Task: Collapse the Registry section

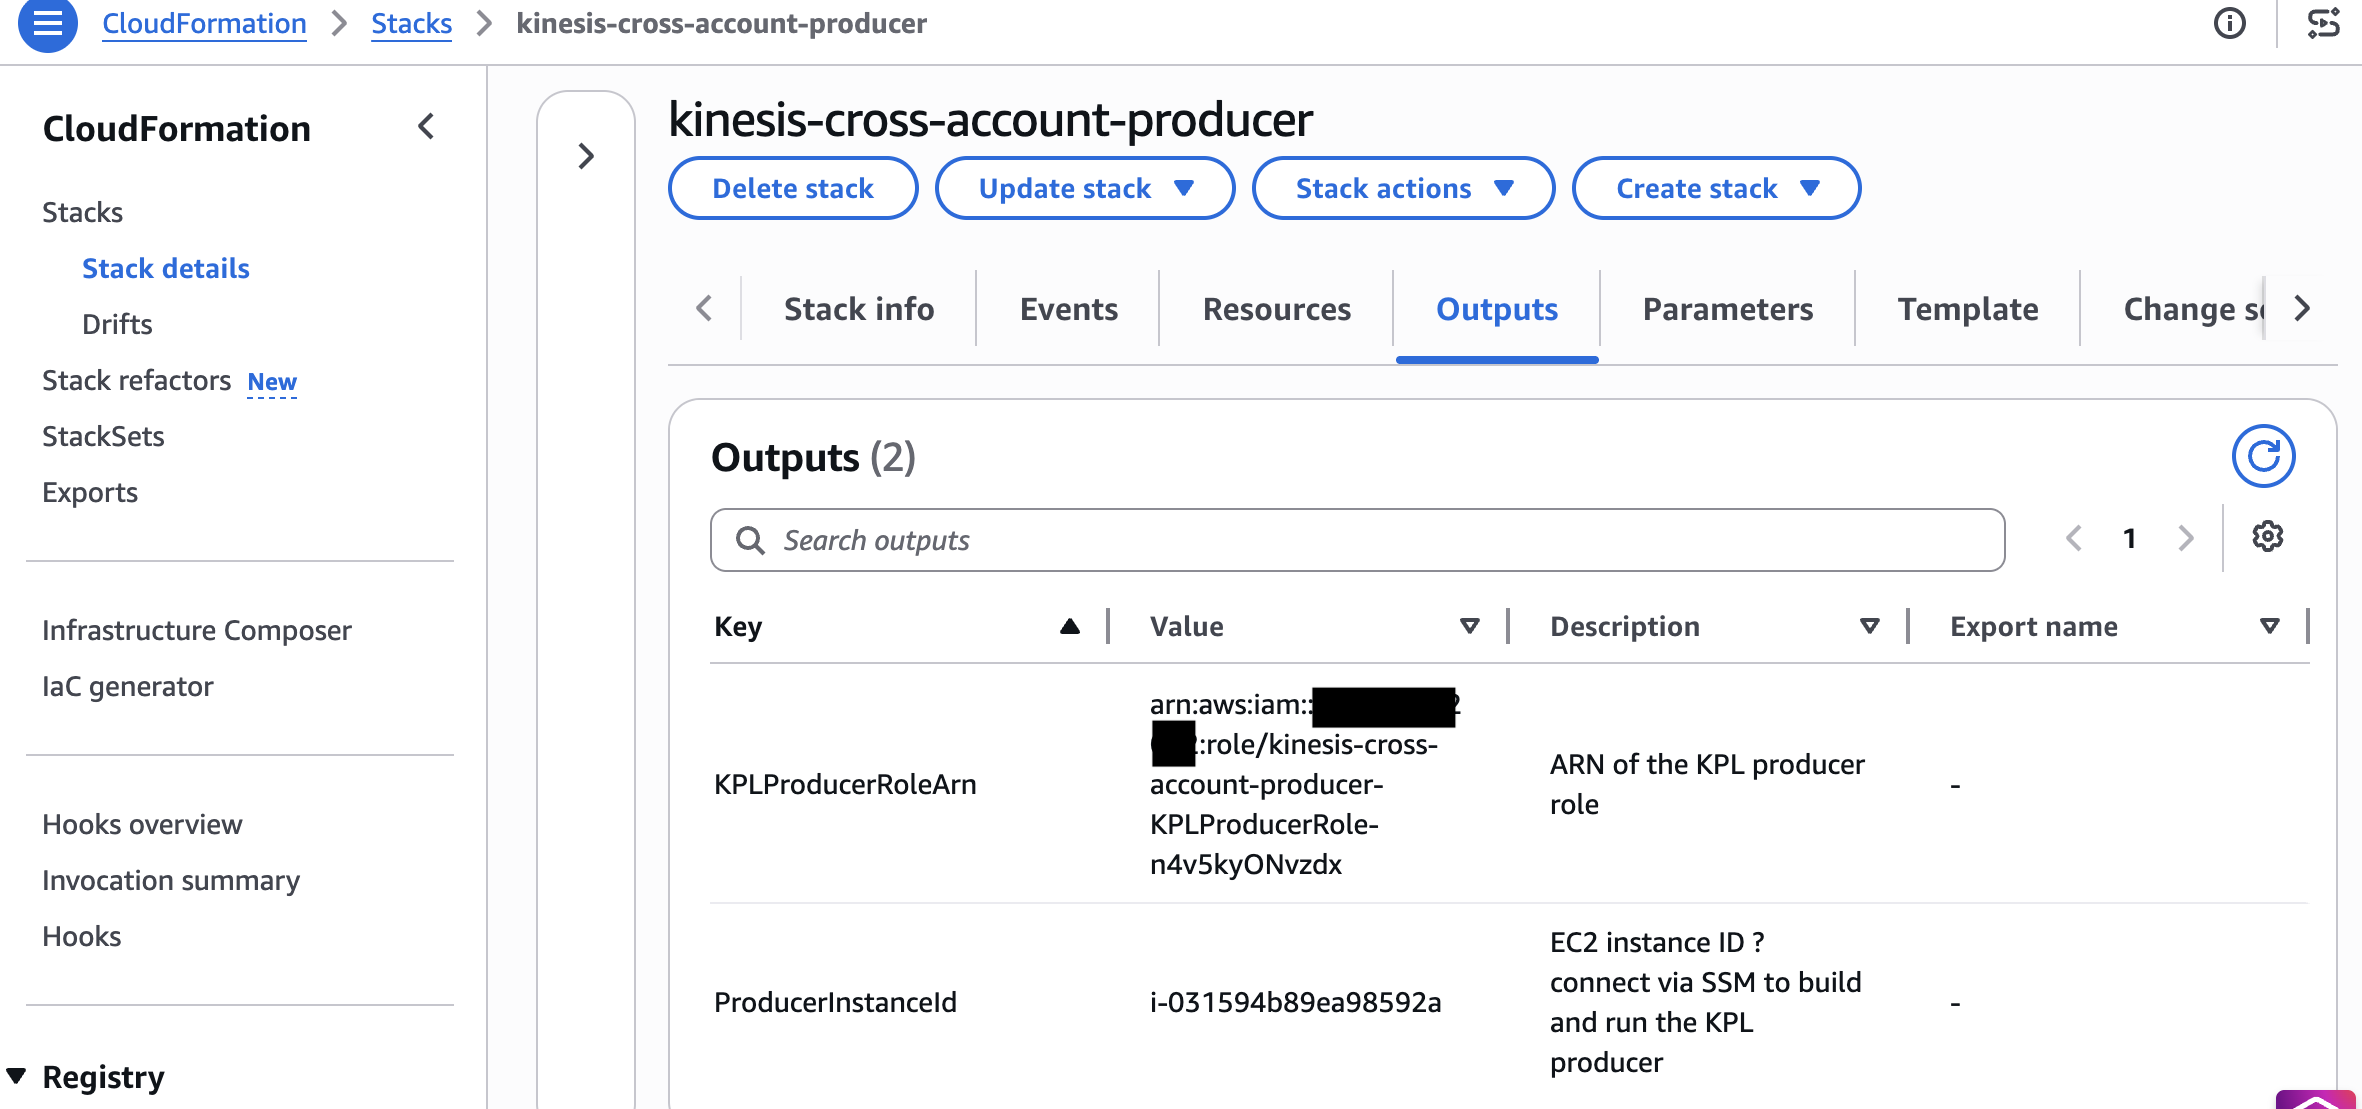Action: tap(17, 1077)
